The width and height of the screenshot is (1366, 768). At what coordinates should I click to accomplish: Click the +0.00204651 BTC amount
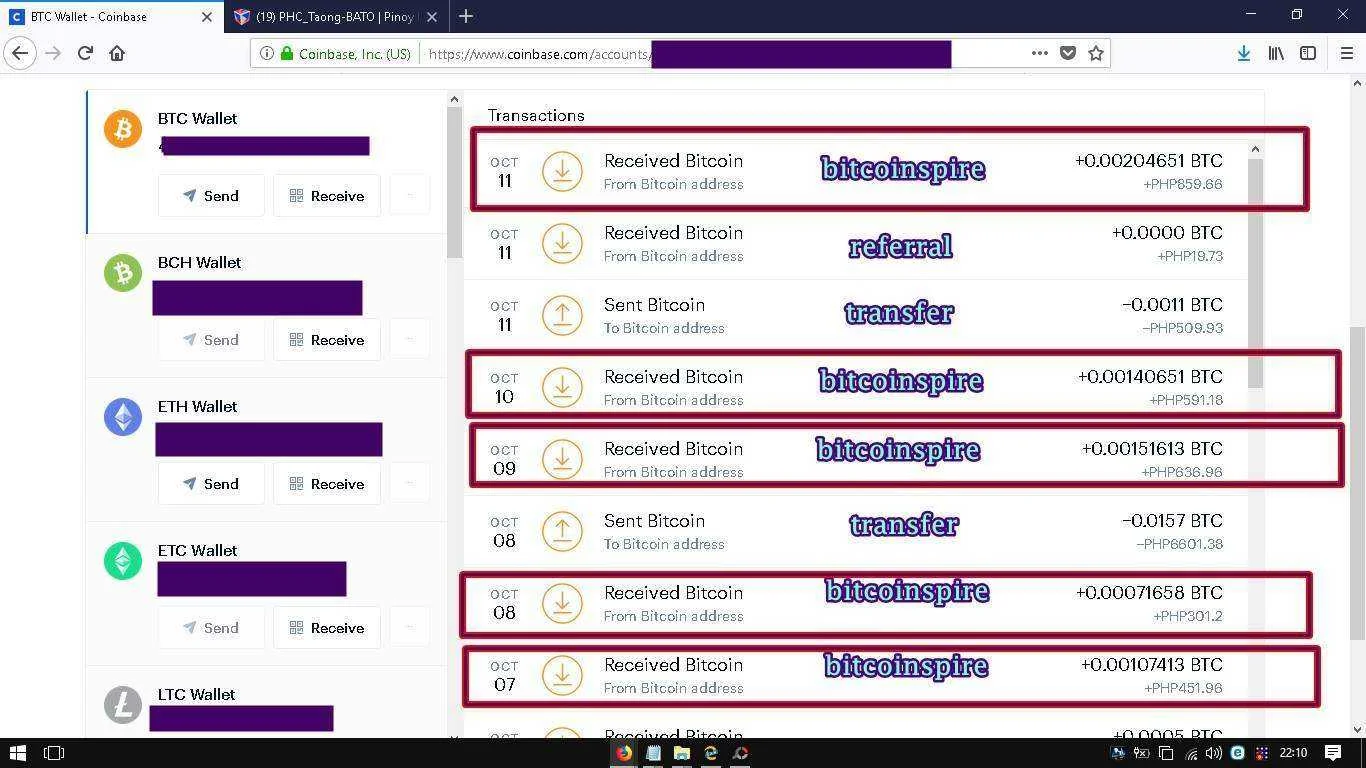(1149, 160)
